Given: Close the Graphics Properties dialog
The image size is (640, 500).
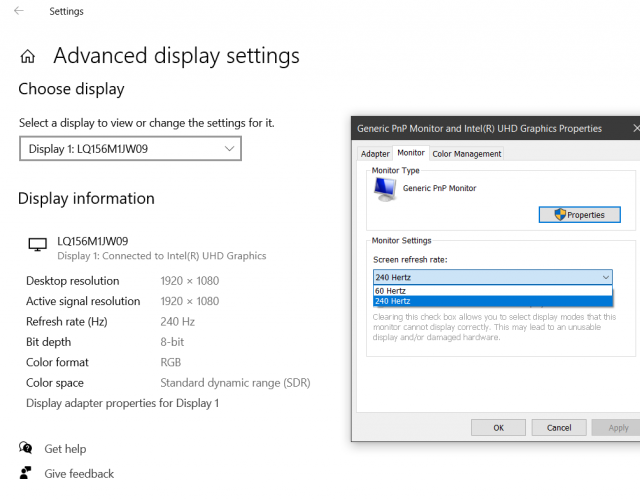Looking at the screenshot, I should [635, 128].
